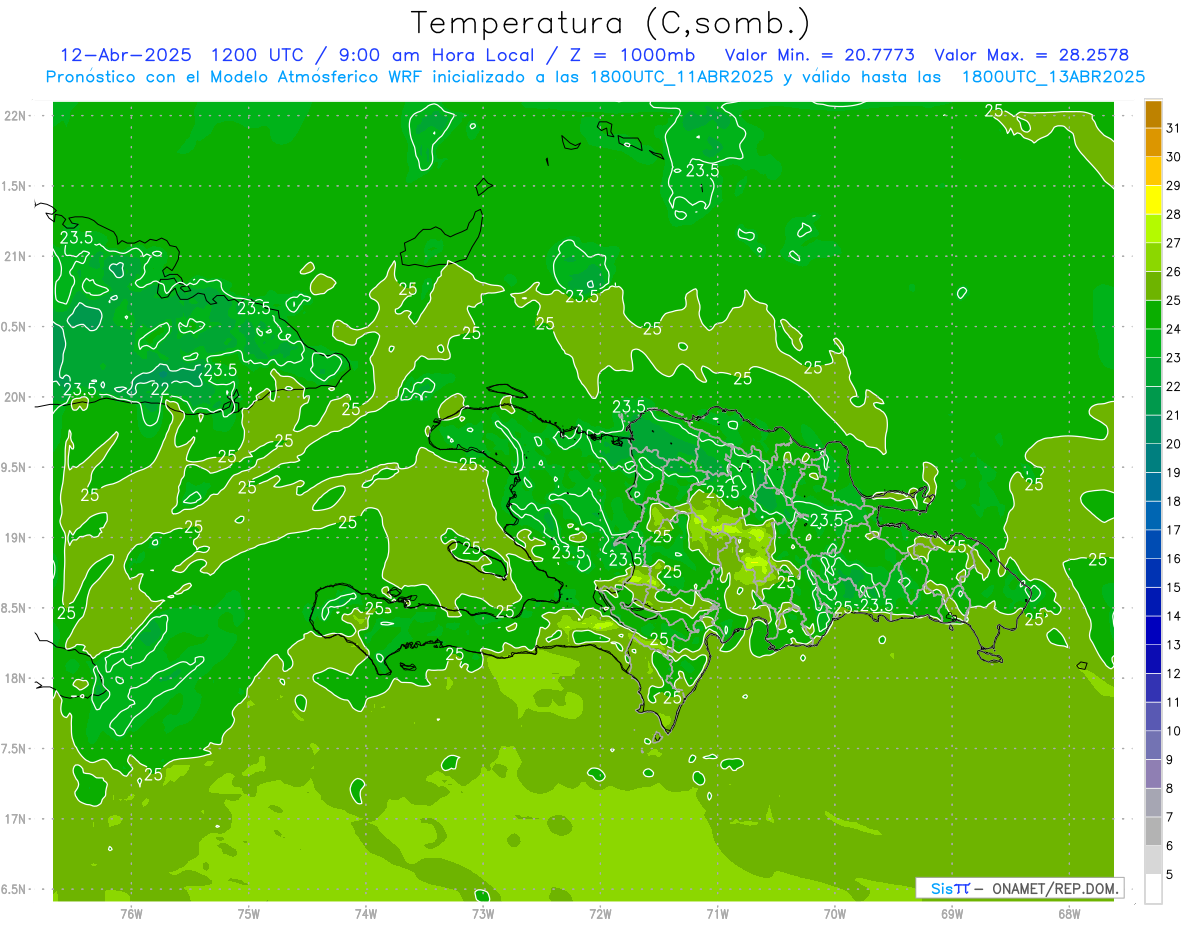Click the "19N" latitude axis label
1200x927 pixels.
point(14,538)
